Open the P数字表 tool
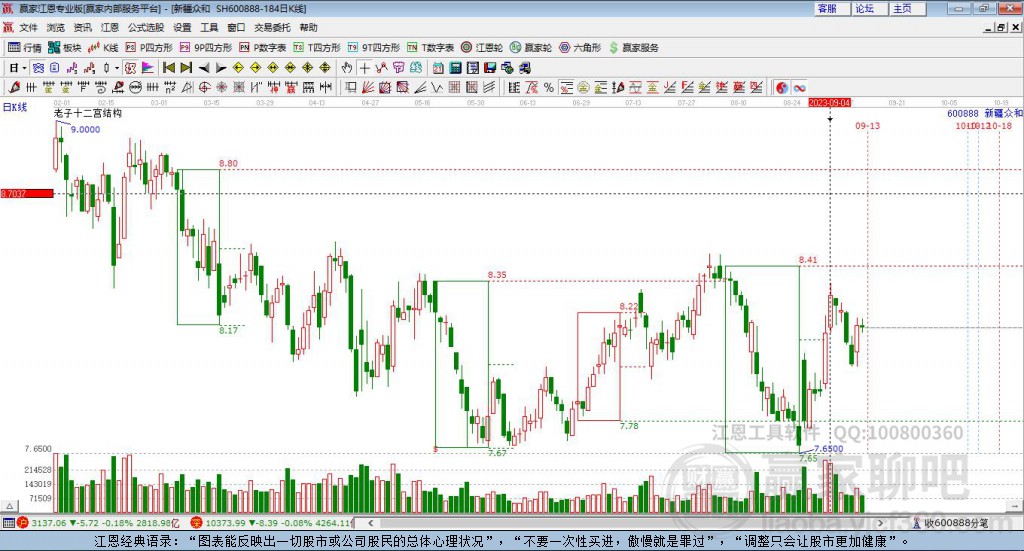1024x551 pixels. click(263, 48)
